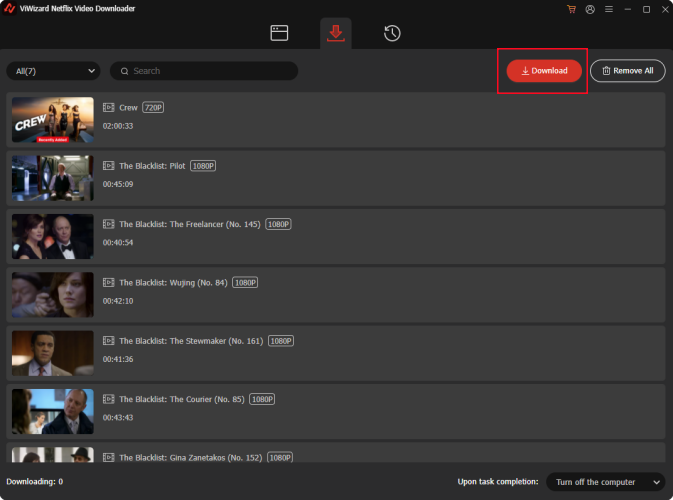This screenshot has height=500, width=673.
Task: Click the duration 00:43:43
Action: coord(118,418)
